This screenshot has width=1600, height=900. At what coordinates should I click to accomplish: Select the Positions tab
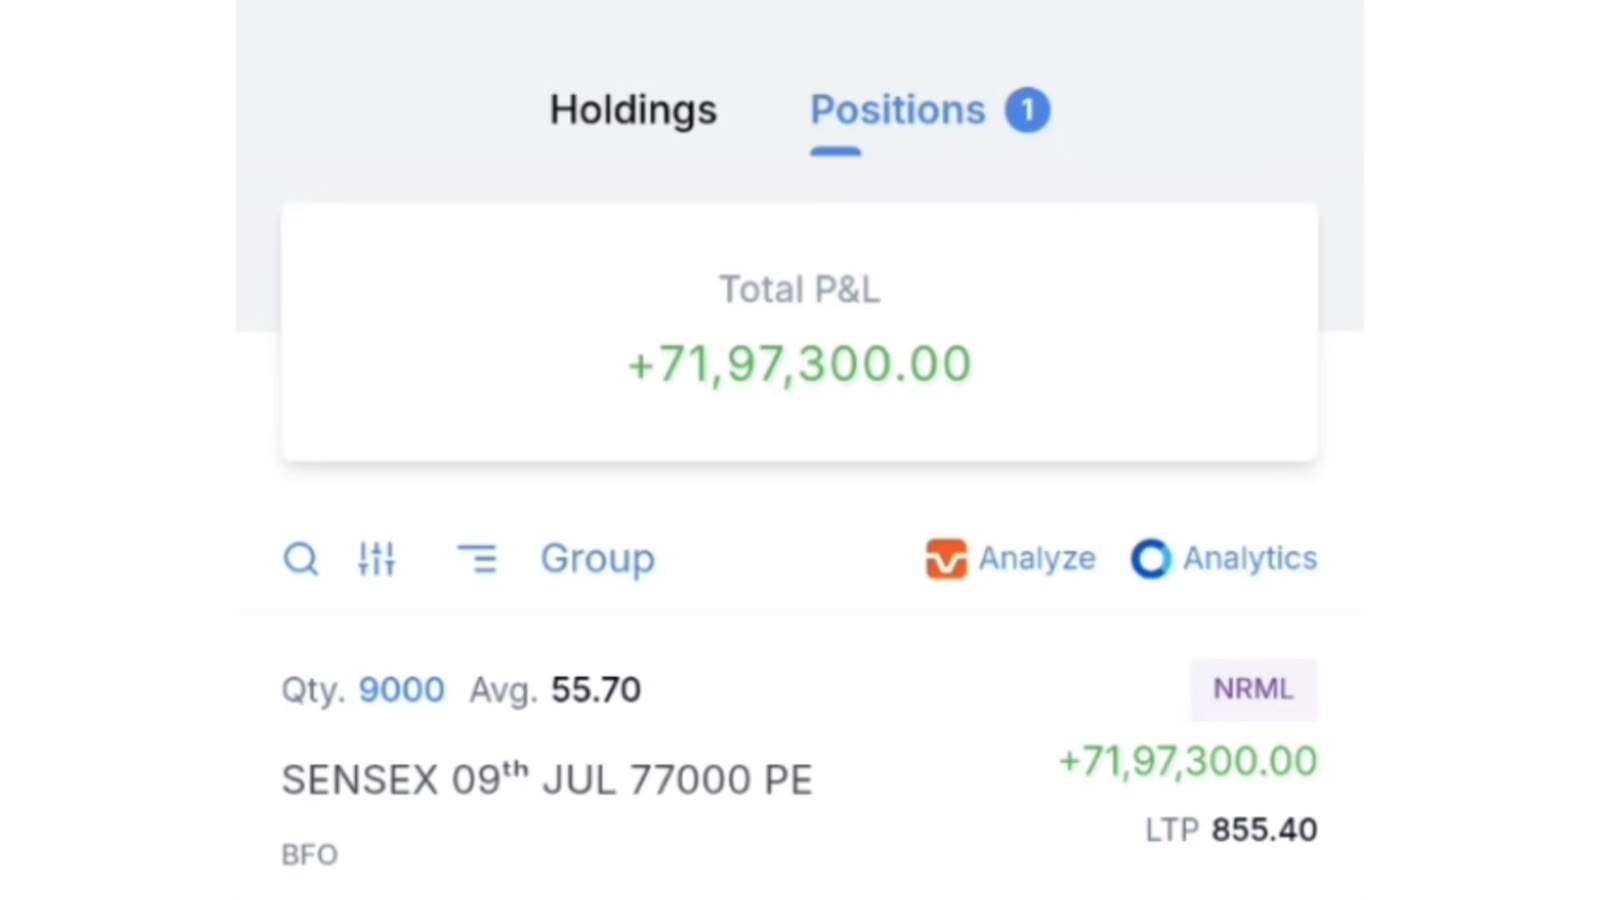897,110
